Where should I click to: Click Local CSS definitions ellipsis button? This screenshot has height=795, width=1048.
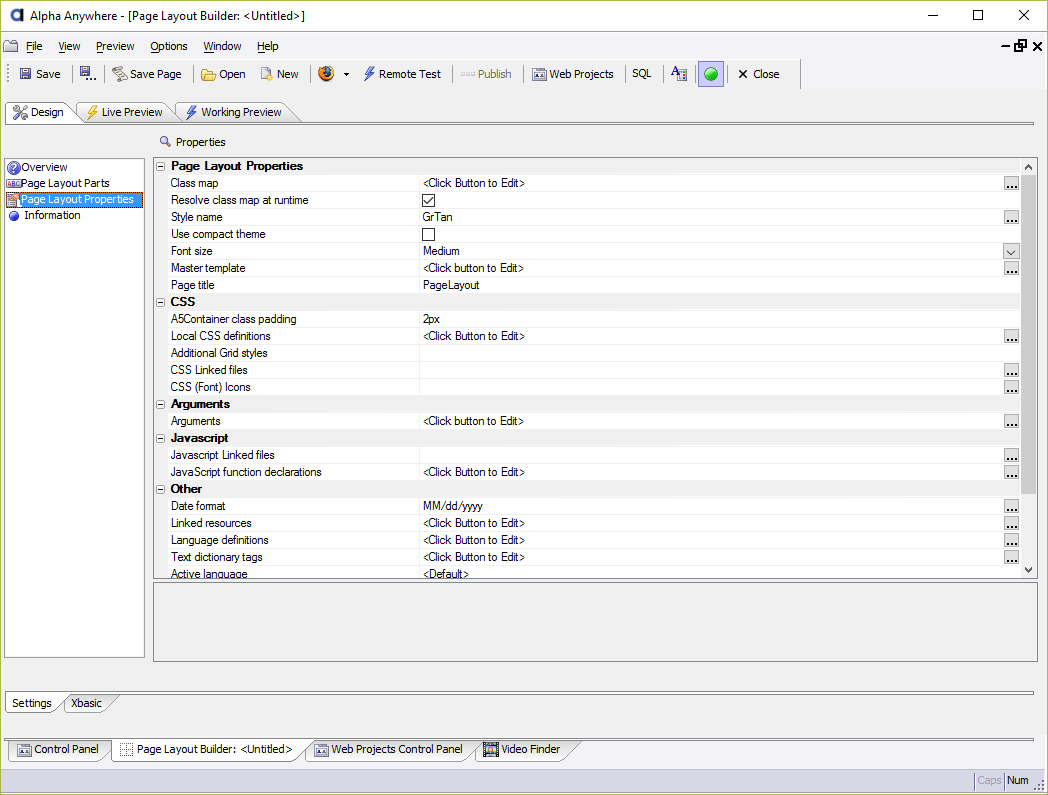pos(1011,337)
